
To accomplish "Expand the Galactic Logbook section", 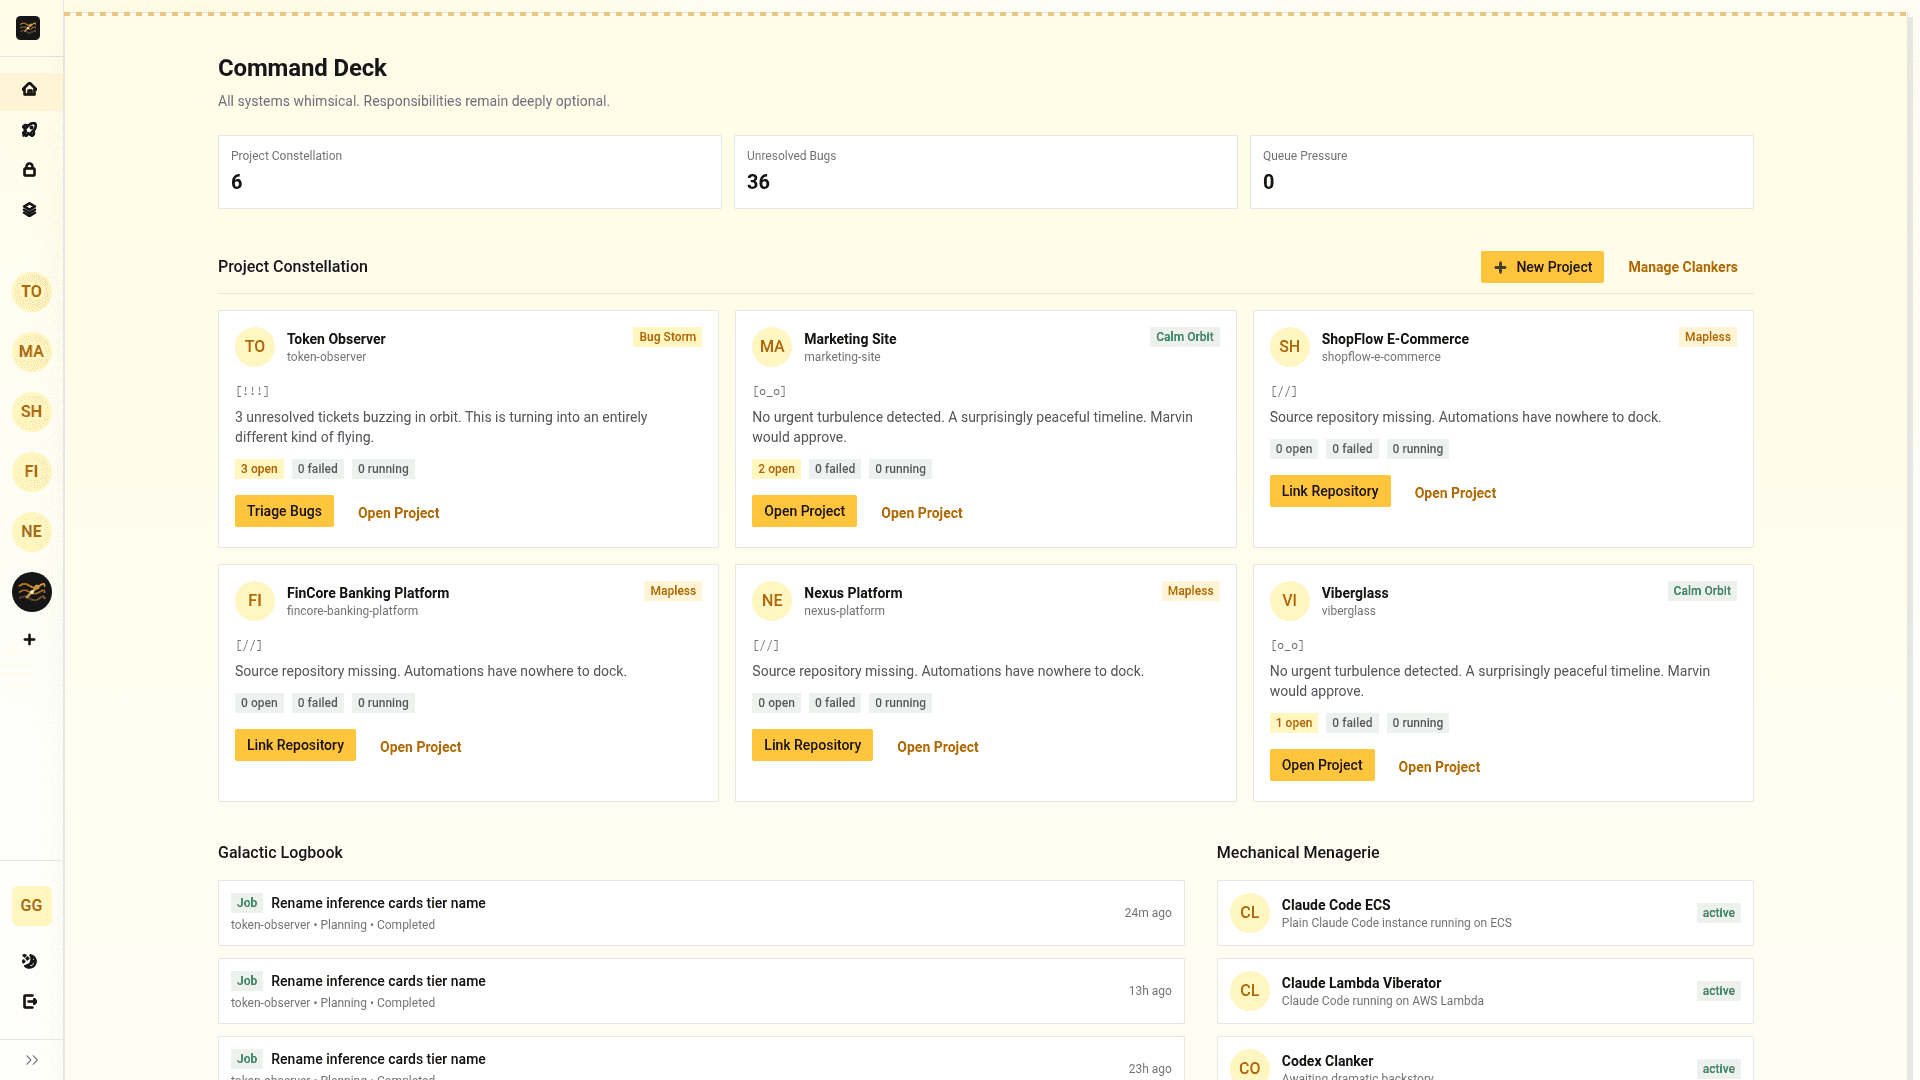I will tap(280, 852).
